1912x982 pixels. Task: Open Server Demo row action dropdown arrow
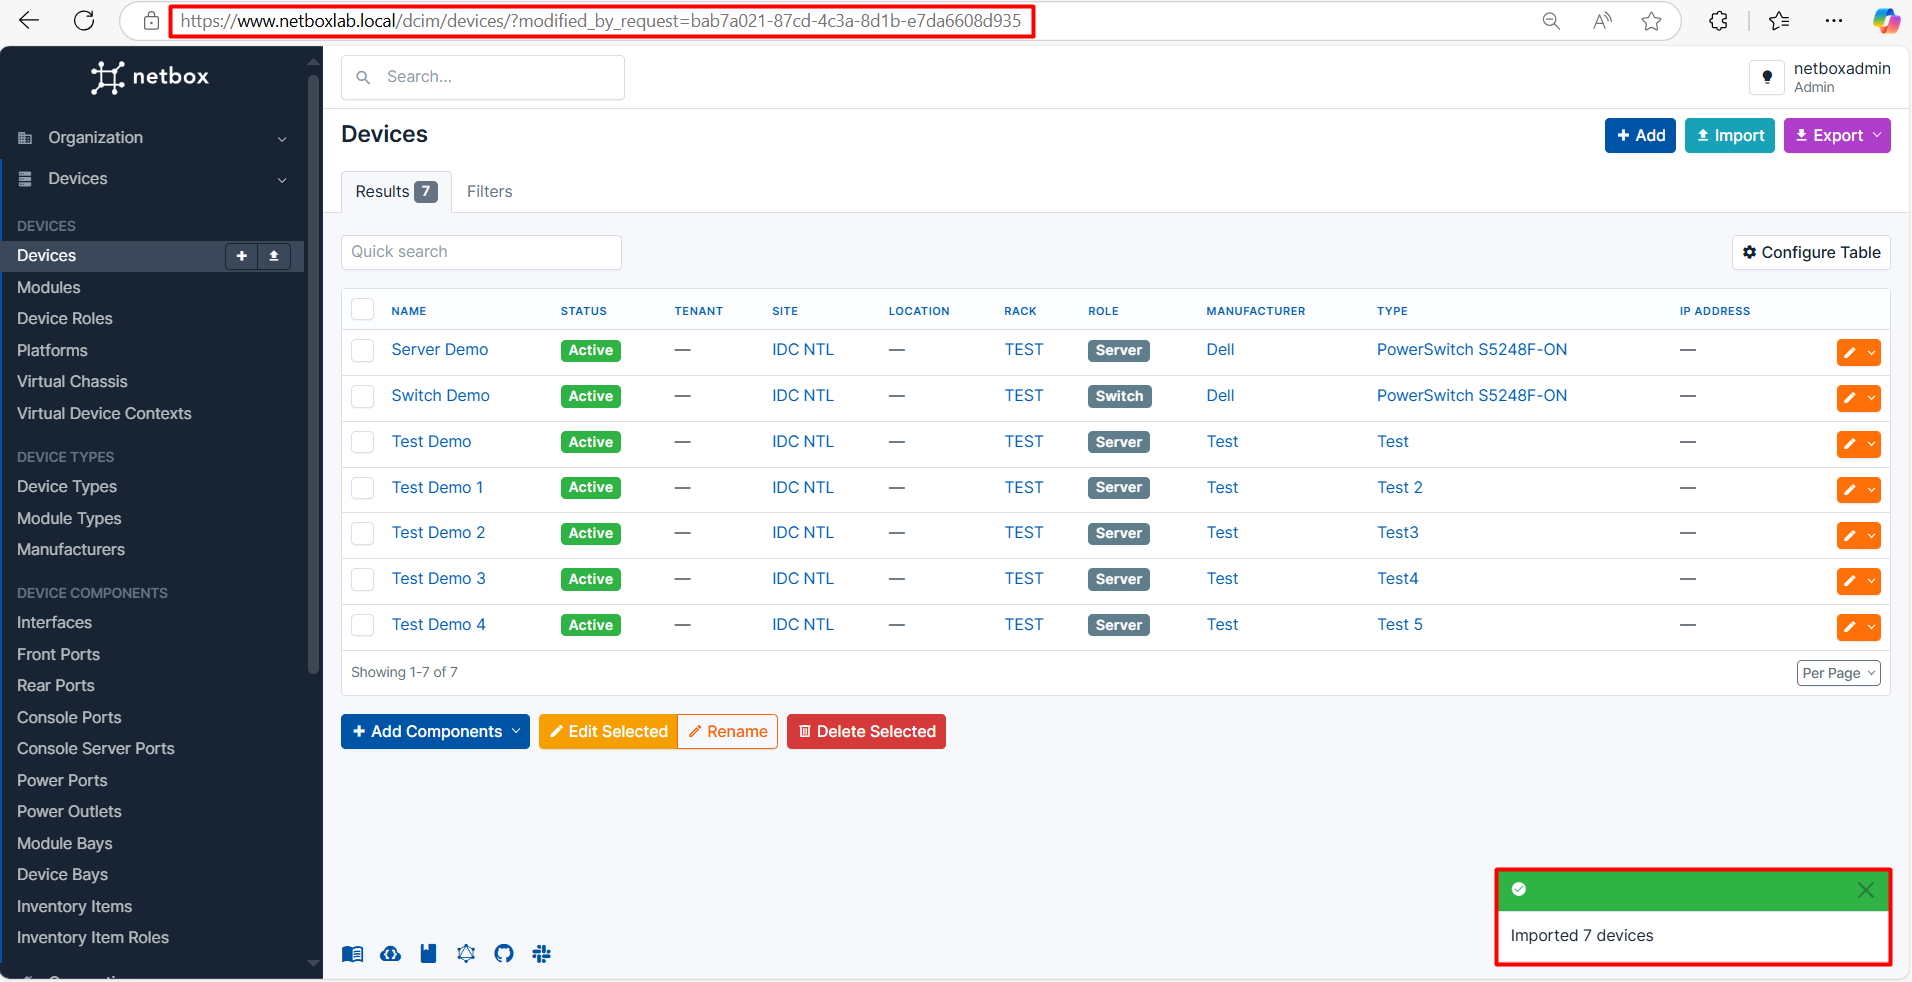click(x=1871, y=352)
